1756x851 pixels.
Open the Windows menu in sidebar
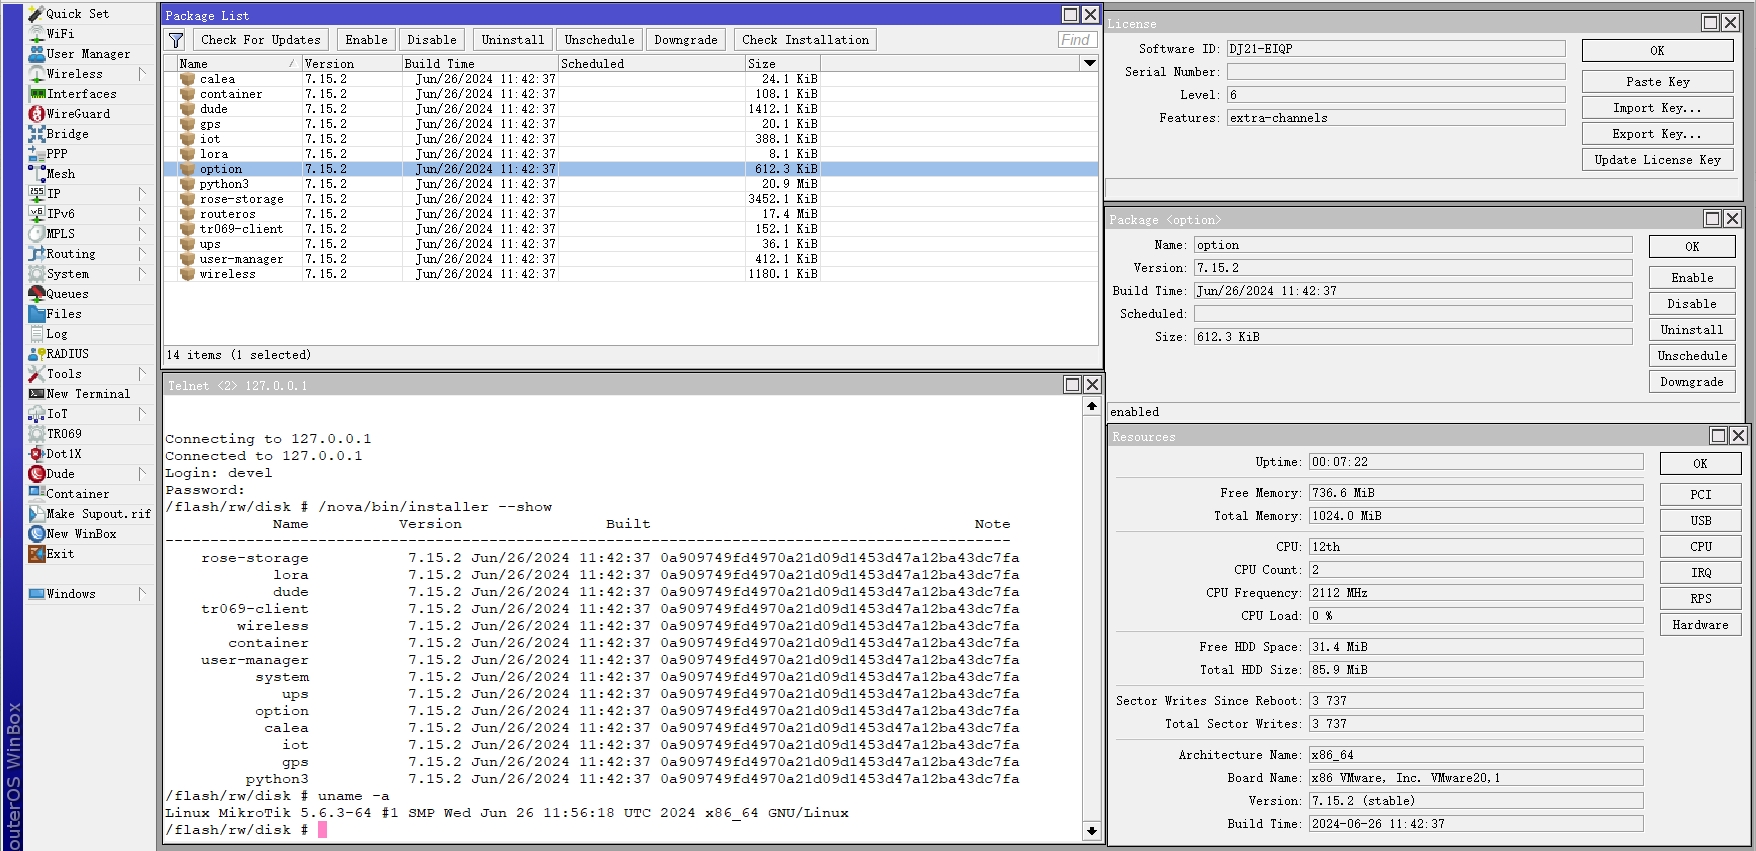coord(71,594)
